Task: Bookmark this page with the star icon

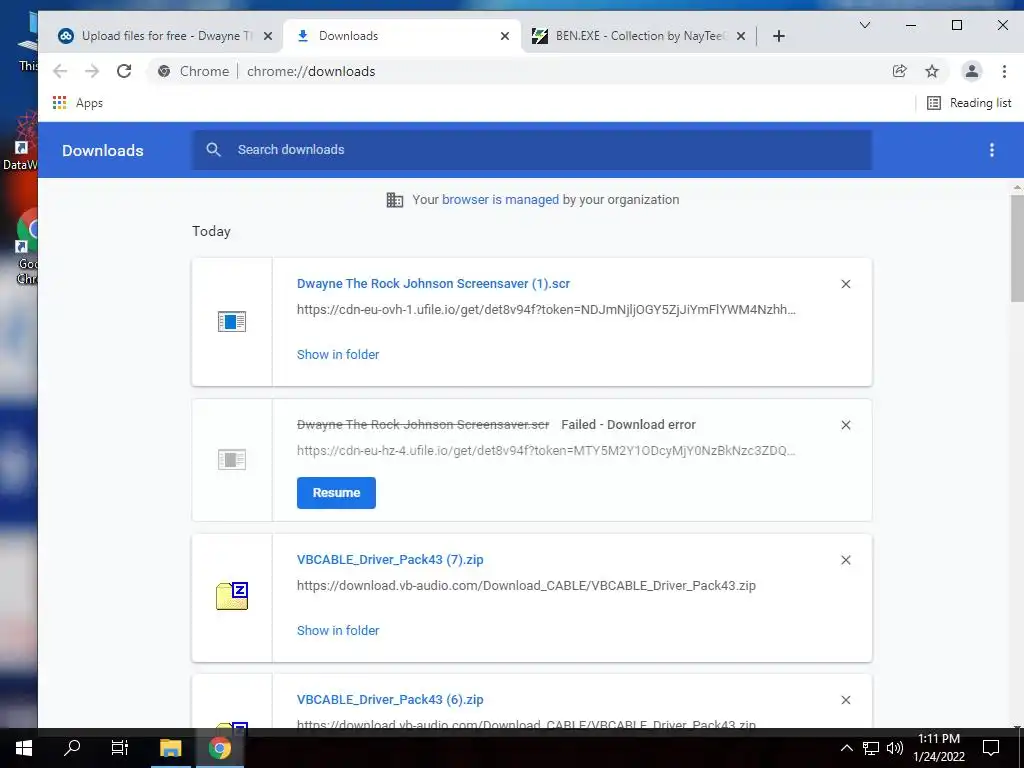Action: (x=932, y=71)
